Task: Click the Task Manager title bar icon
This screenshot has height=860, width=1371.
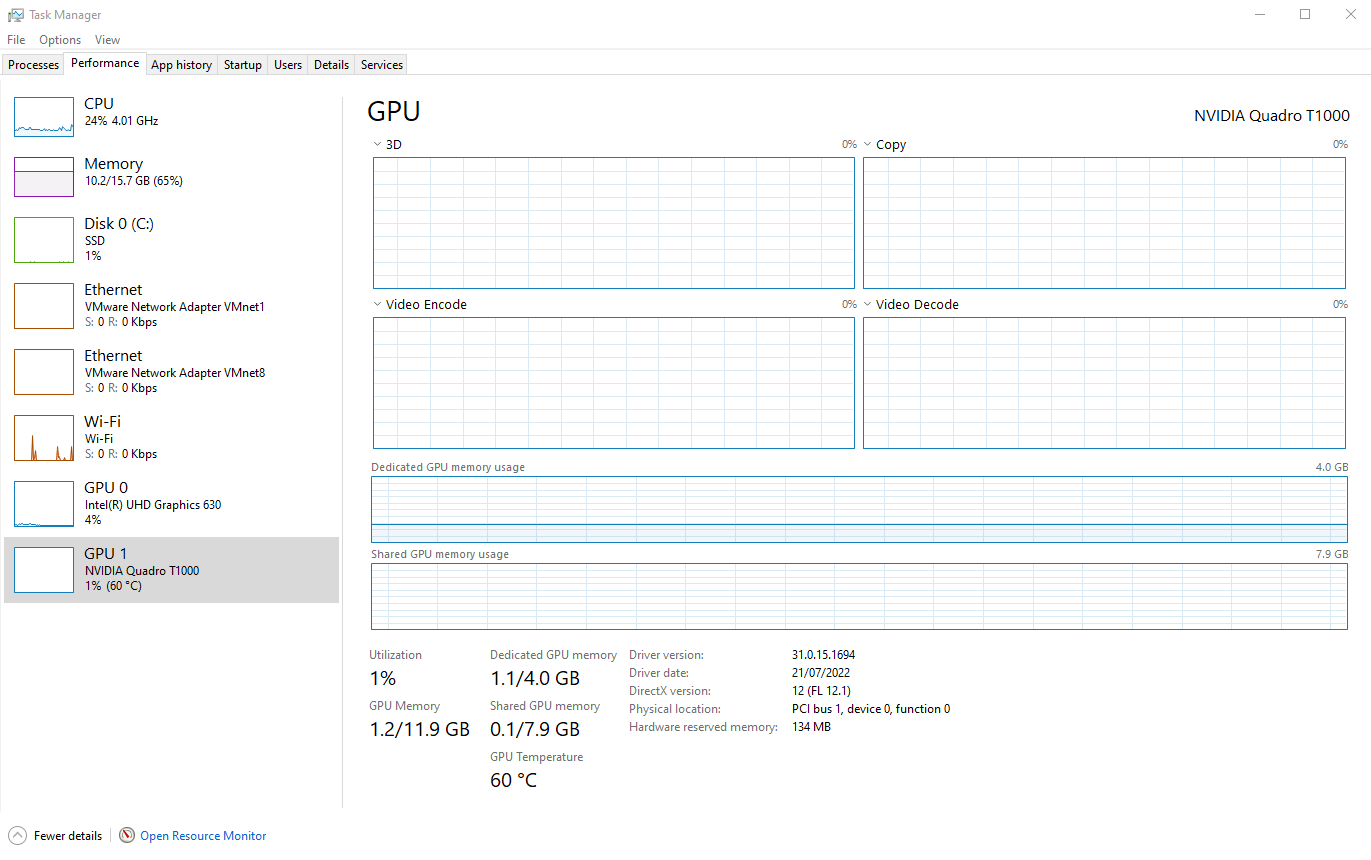Action: [14, 14]
